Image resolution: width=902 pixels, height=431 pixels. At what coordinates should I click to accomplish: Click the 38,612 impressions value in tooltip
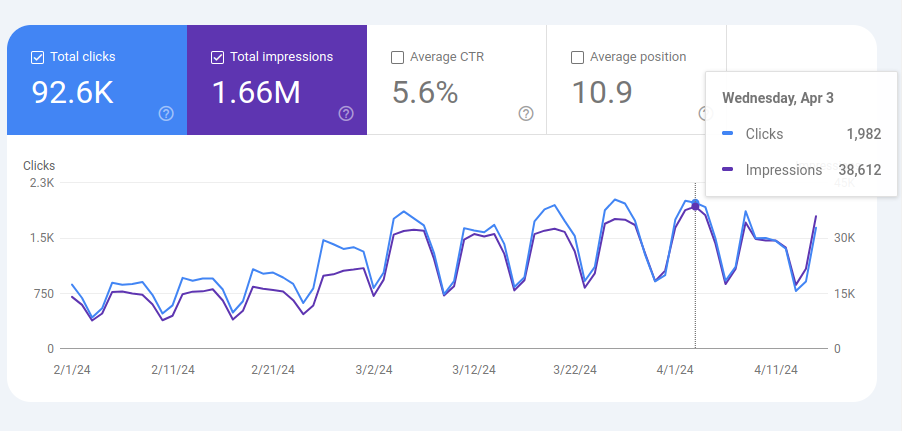tap(859, 170)
